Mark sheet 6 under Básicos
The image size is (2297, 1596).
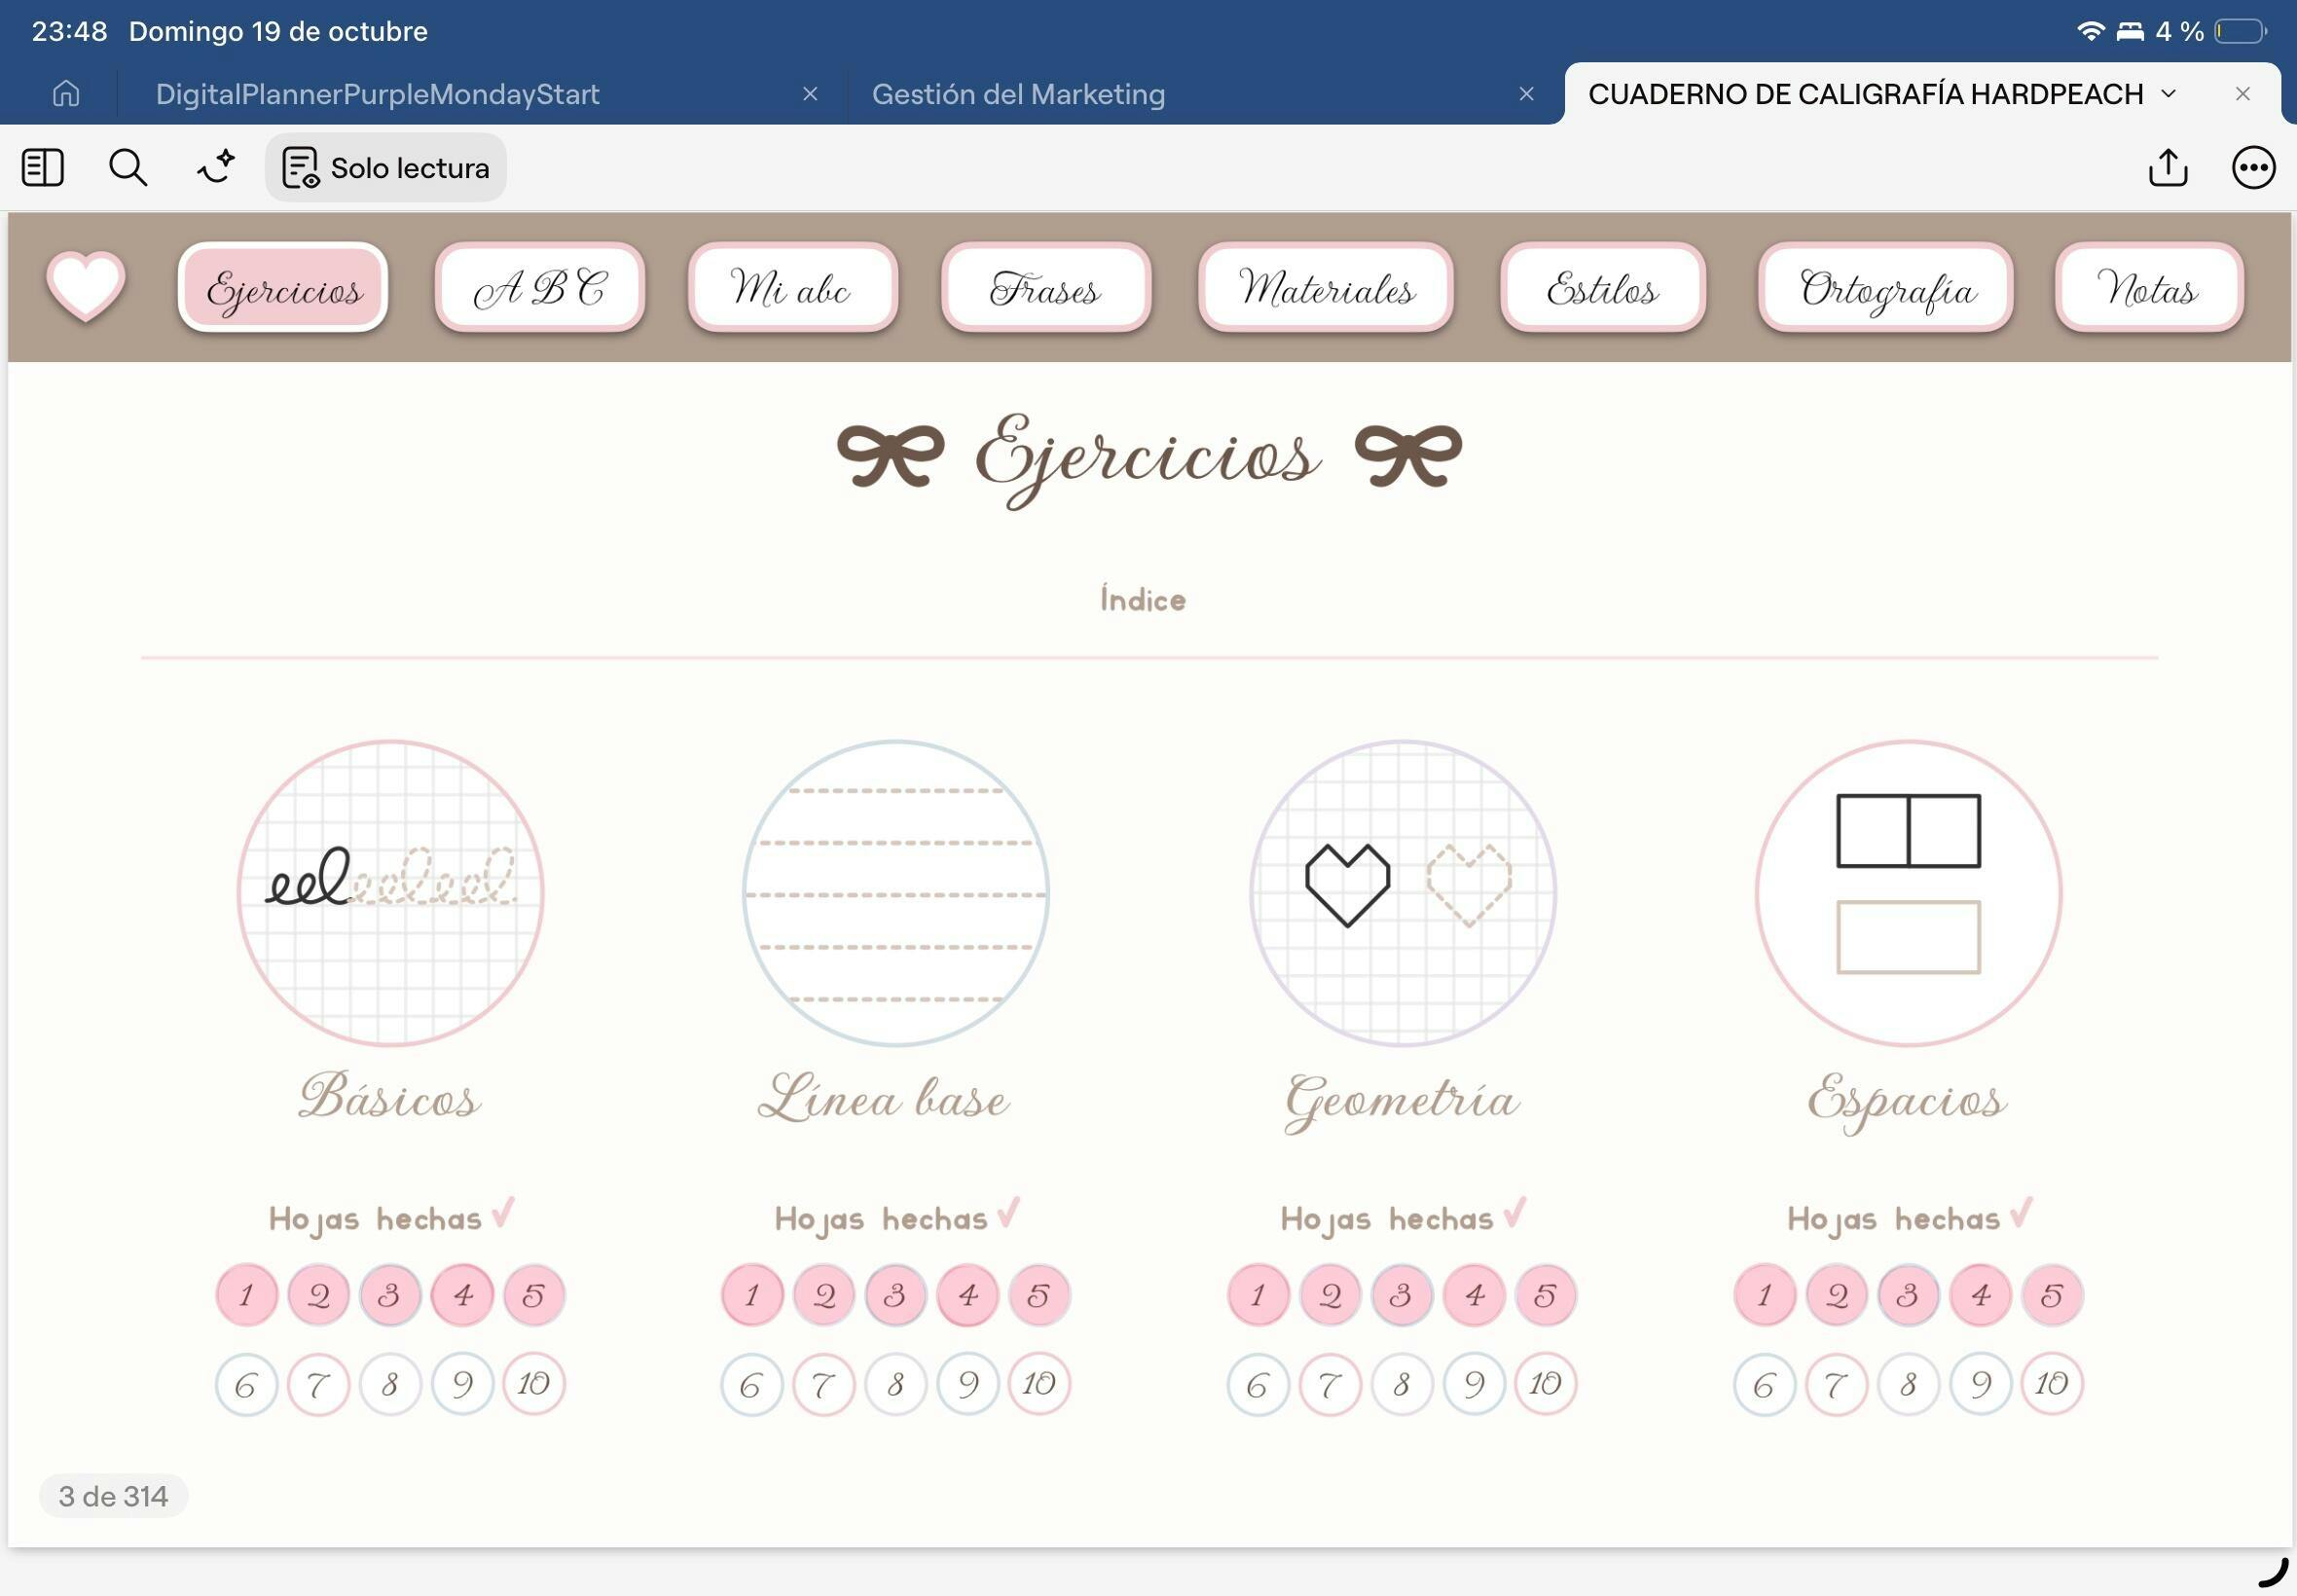pyautogui.click(x=246, y=1384)
